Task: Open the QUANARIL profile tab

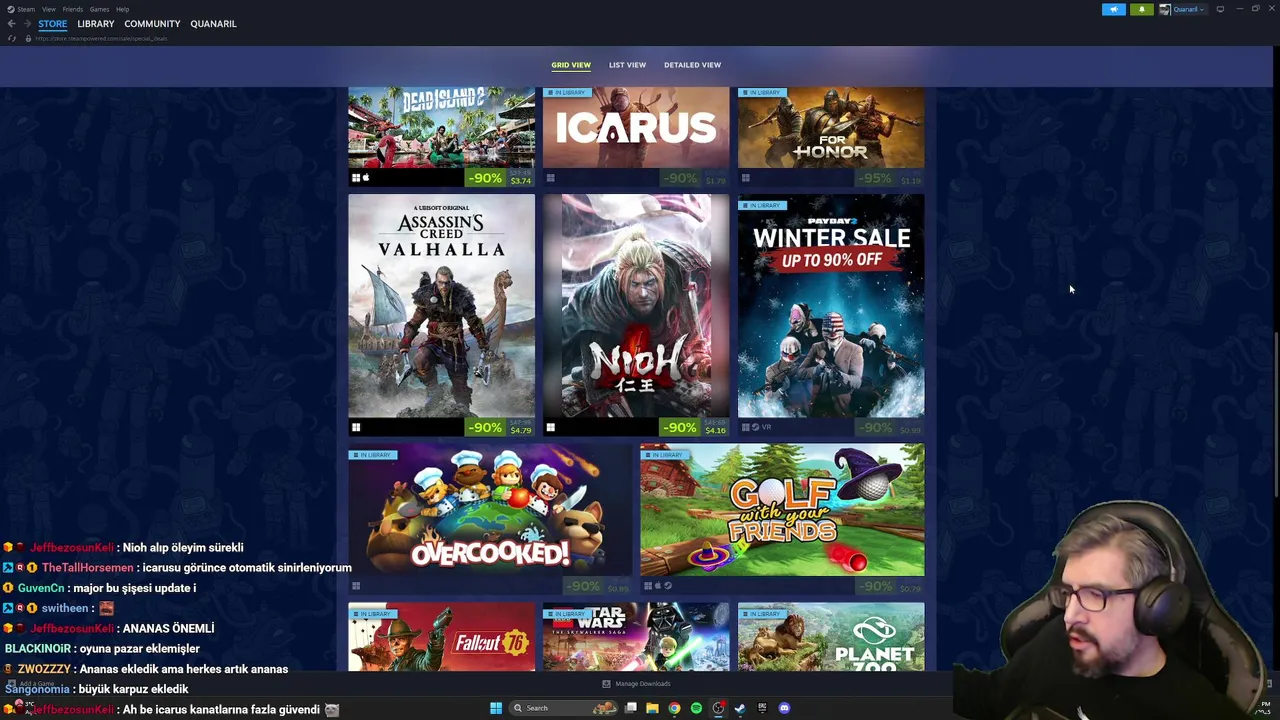Action: pos(213,24)
